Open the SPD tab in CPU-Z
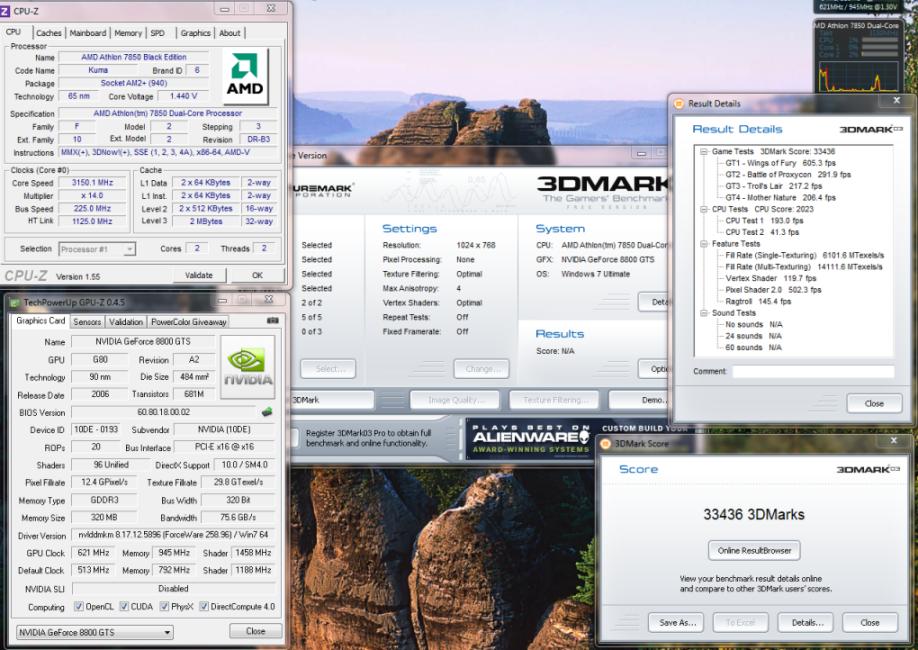This screenshot has height=650, width=918. point(157,33)
